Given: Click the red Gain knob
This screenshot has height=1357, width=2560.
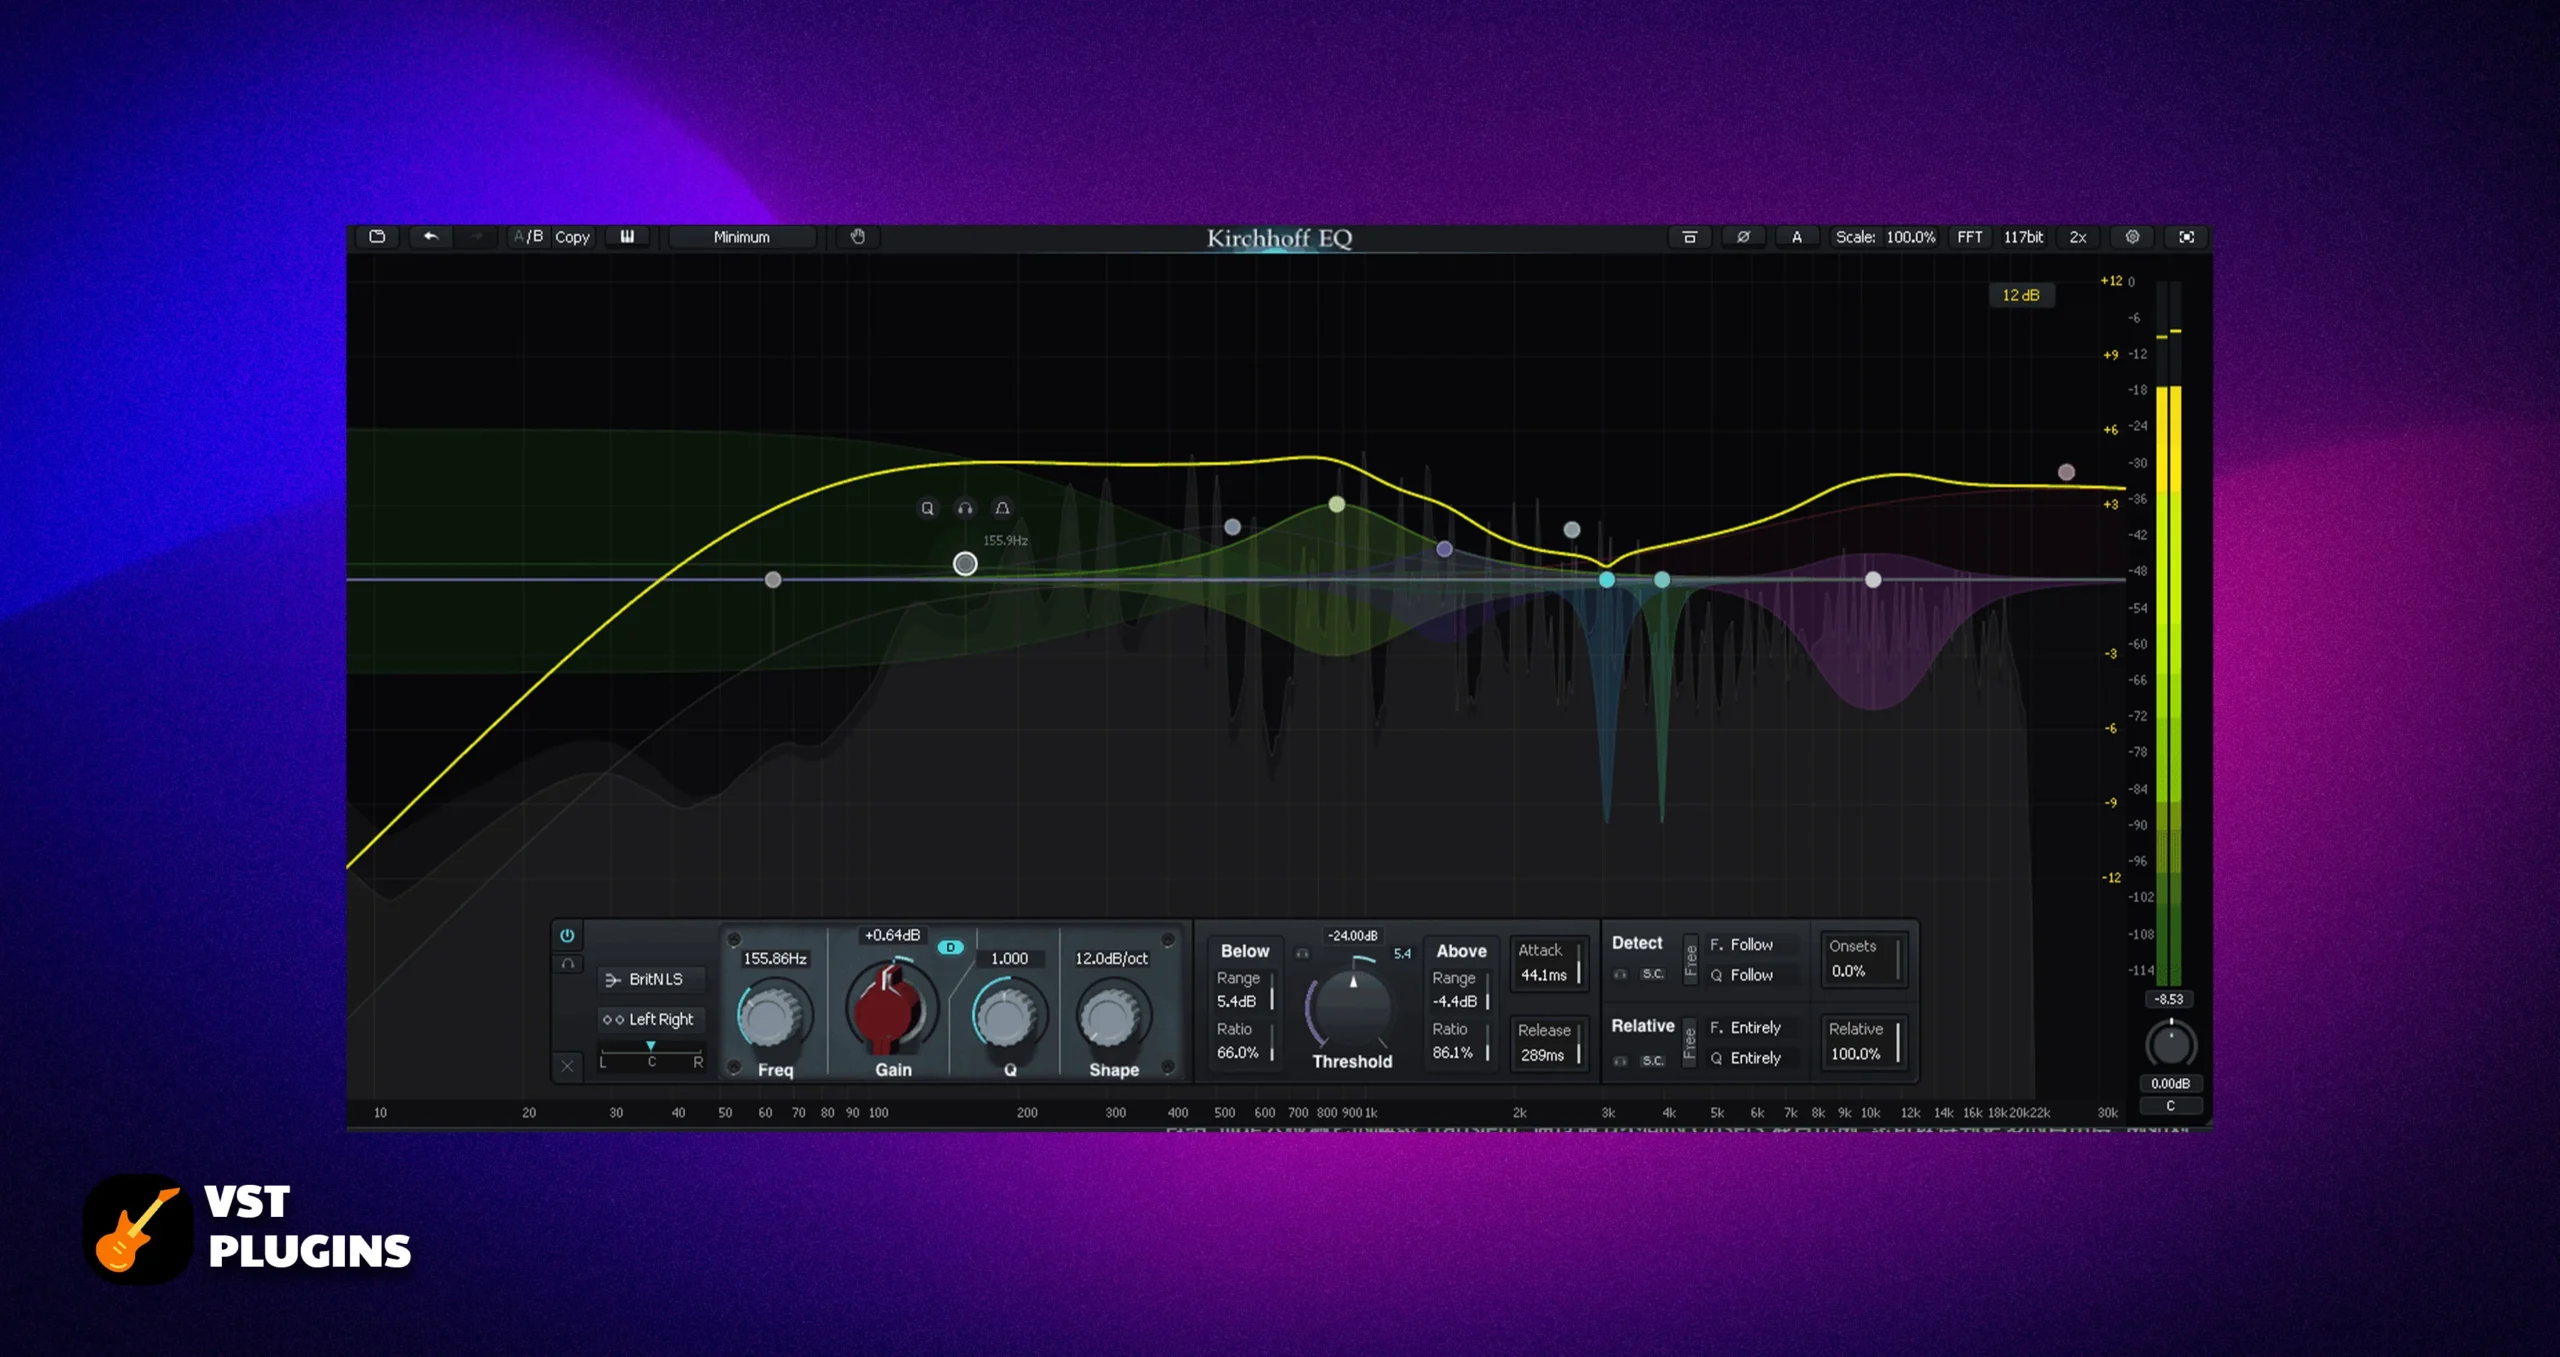Looking at the screenshot, I should pos(892,1010).
